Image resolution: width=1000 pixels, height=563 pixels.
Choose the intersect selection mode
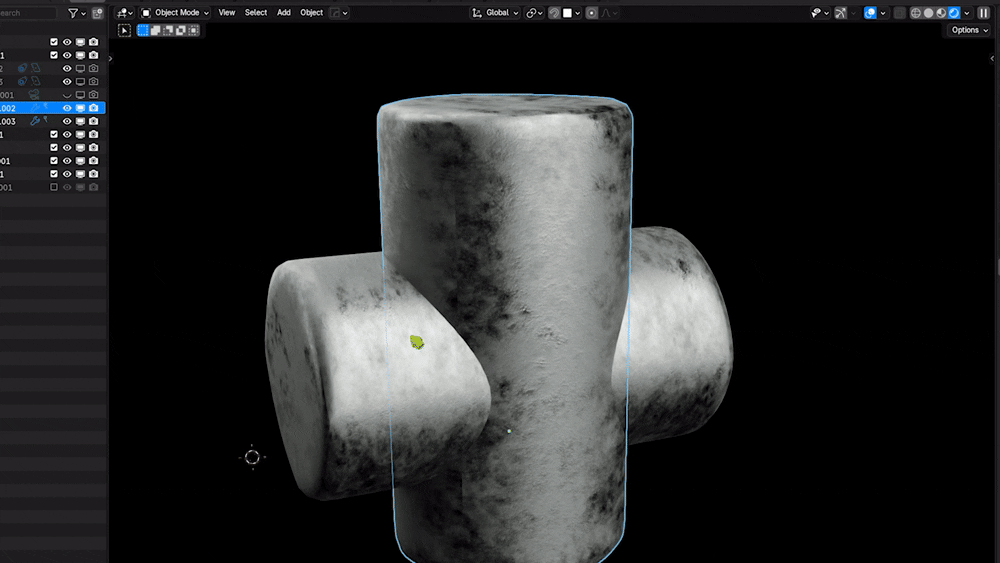click(194, 30)
